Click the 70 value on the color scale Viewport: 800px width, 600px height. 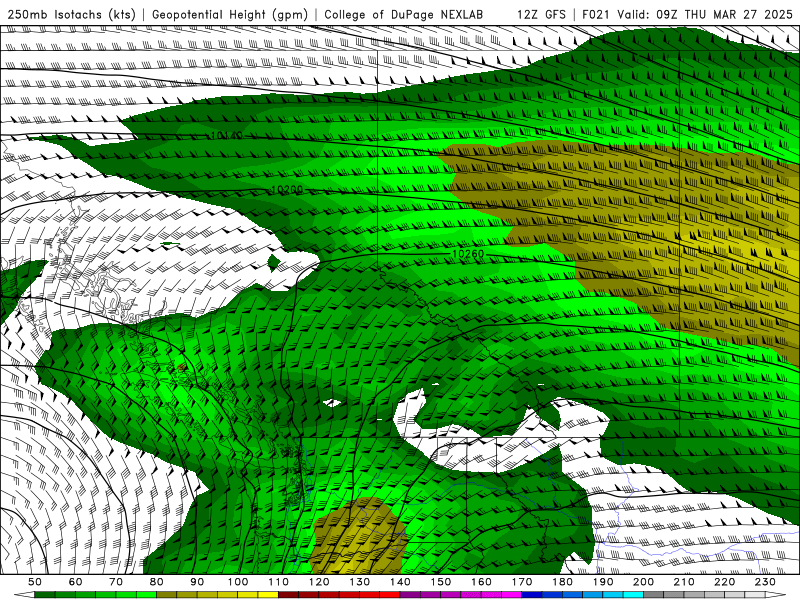point(116,582)
